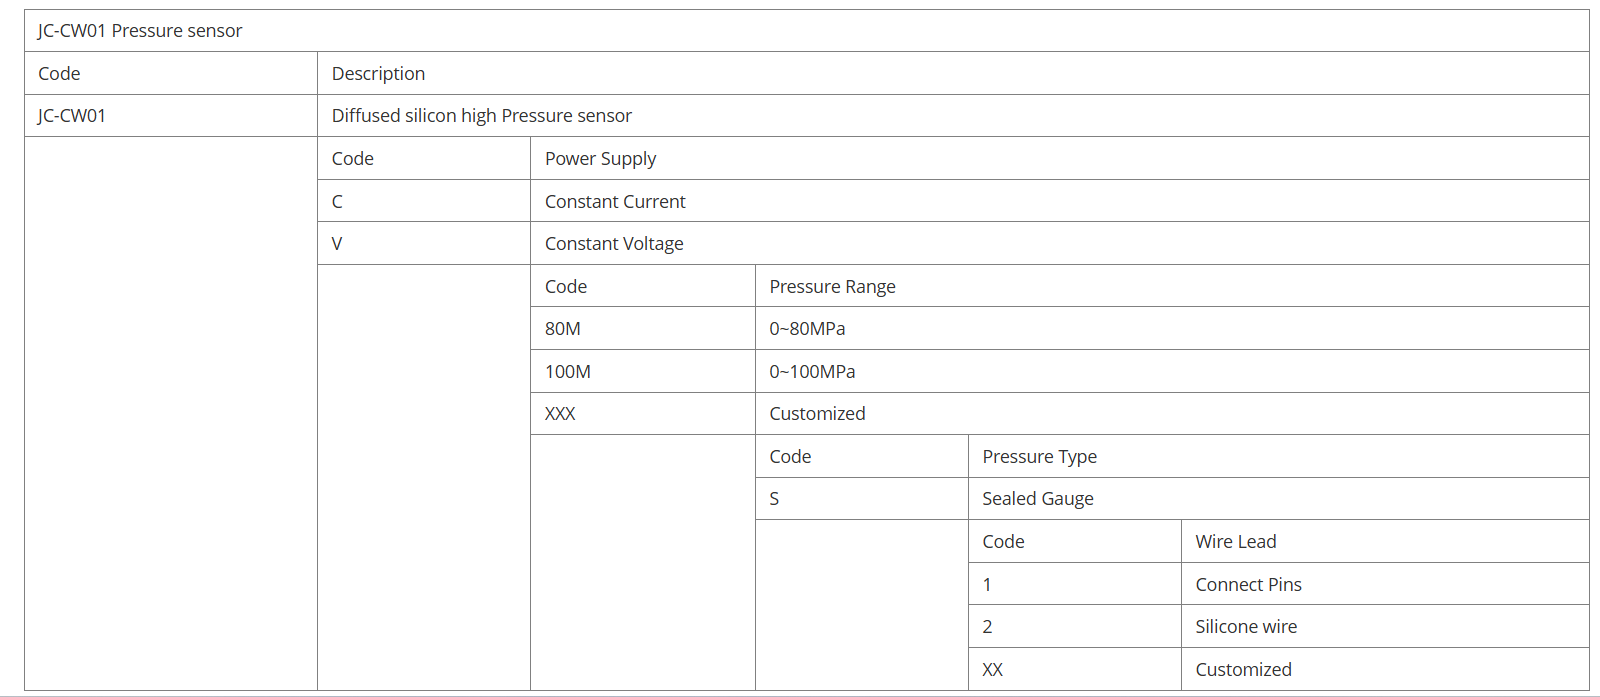Select the 'Diffused silicon high Pressure sensor' cell
Screen dimensions: 1600x697
click(481, 116)
